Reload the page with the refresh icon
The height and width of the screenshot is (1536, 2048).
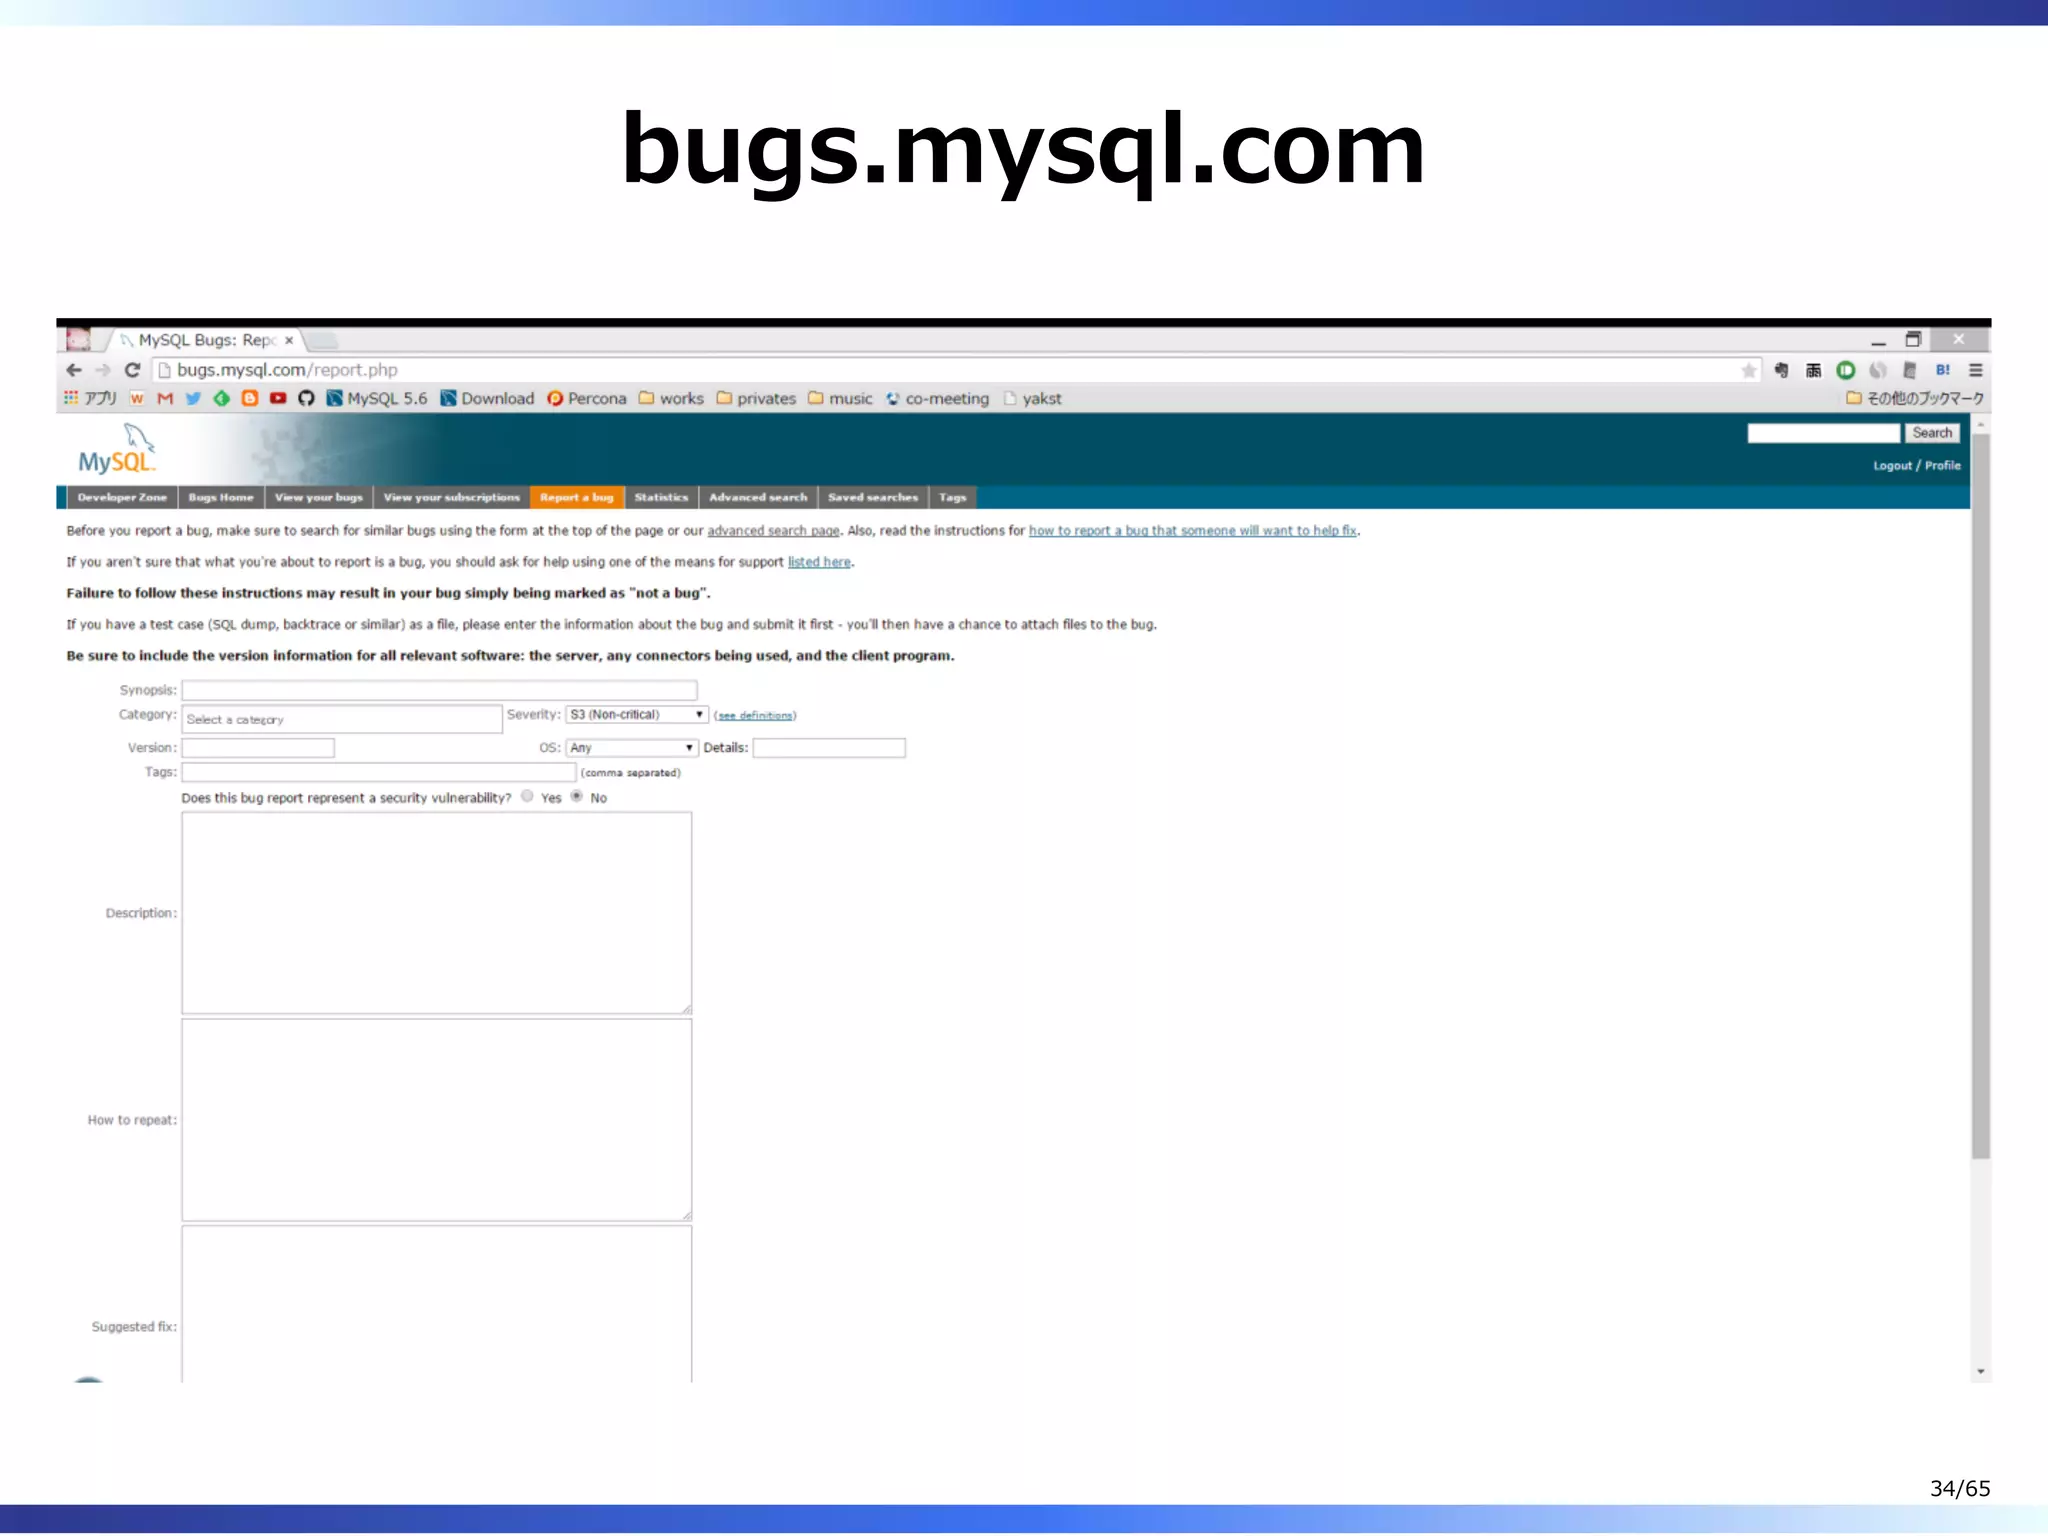click(132, 370)
